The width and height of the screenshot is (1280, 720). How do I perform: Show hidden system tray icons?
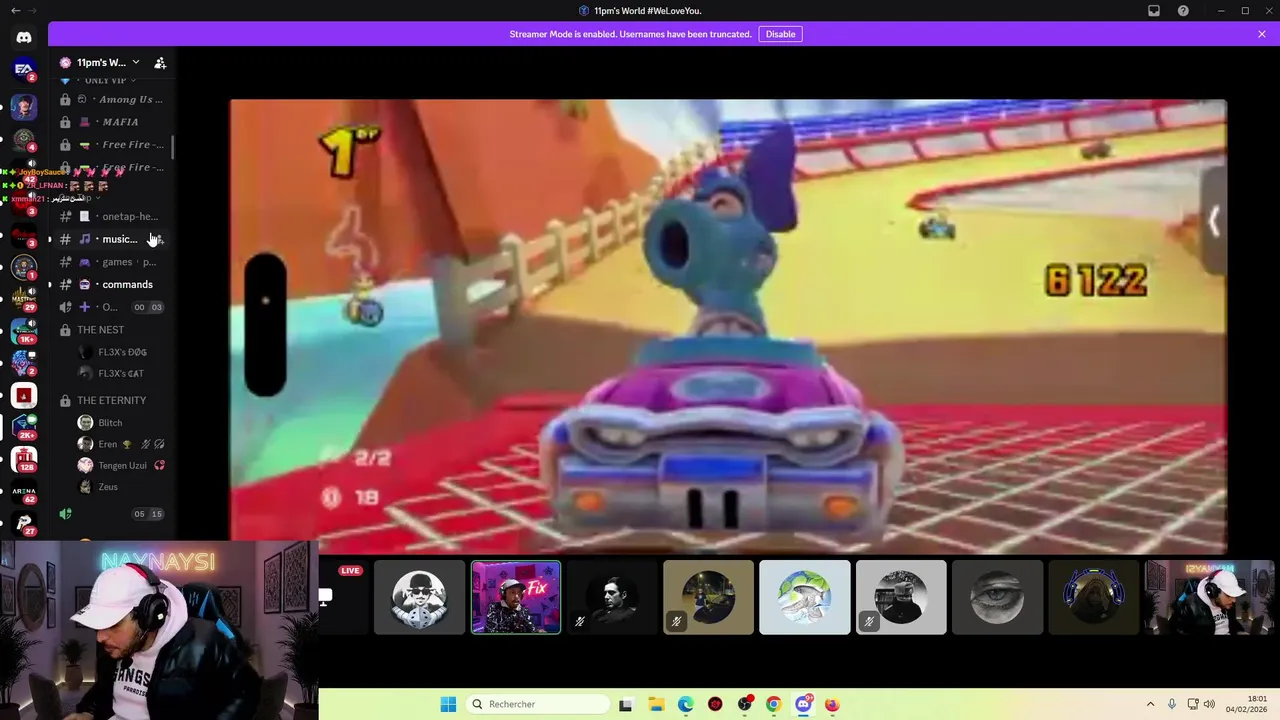click(1150, 704)
